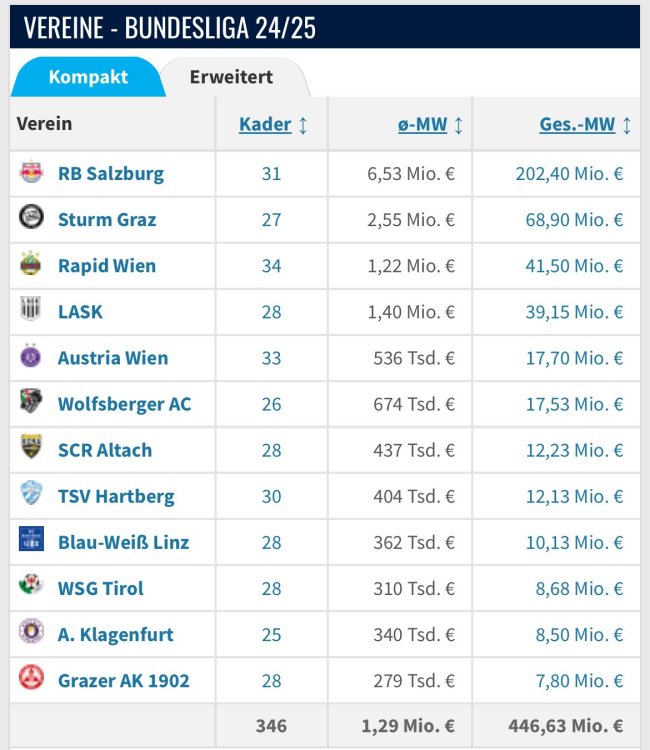Open RB Salzburg's 202,40 Mio. € total value

pyautogui.click(x=569, y=173)
